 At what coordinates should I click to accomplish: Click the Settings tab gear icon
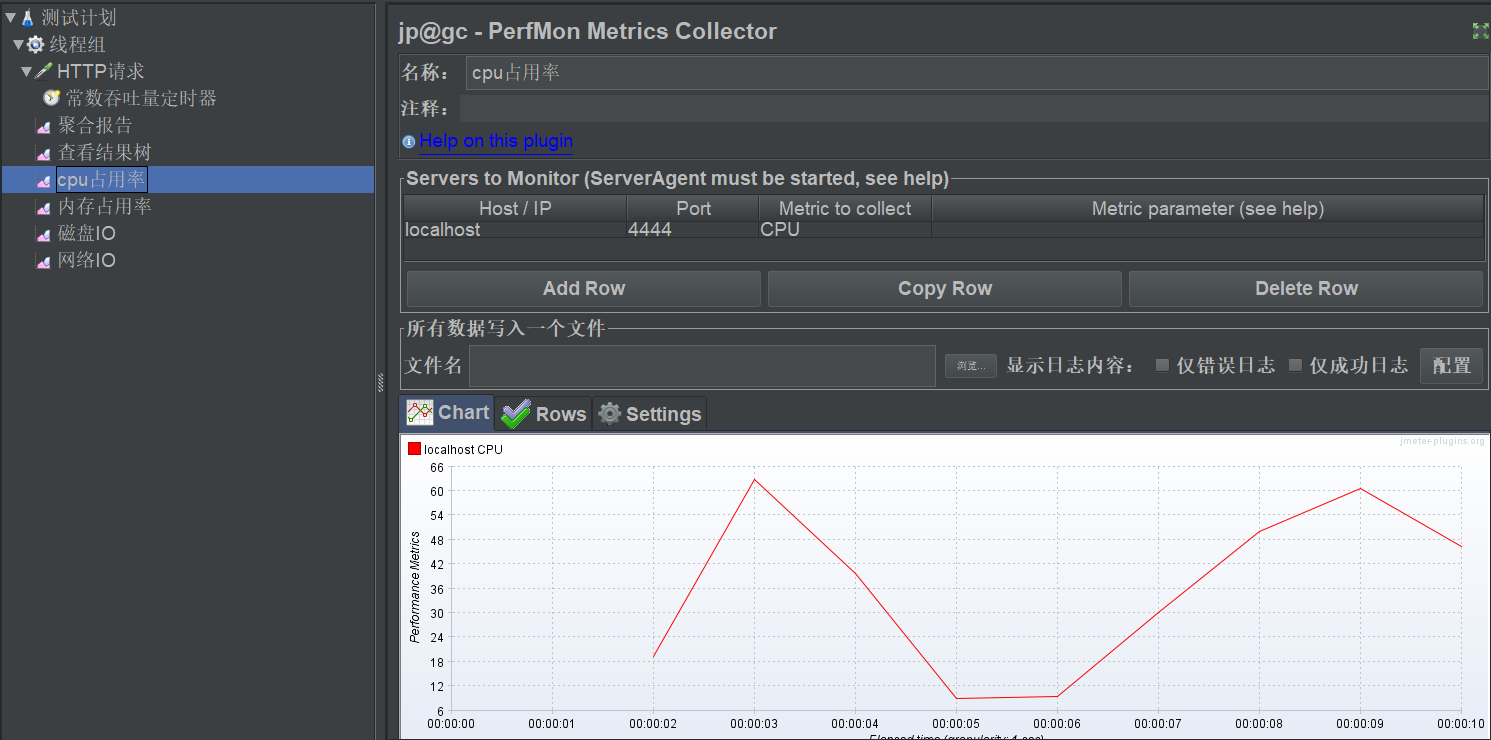click(609, 414)
